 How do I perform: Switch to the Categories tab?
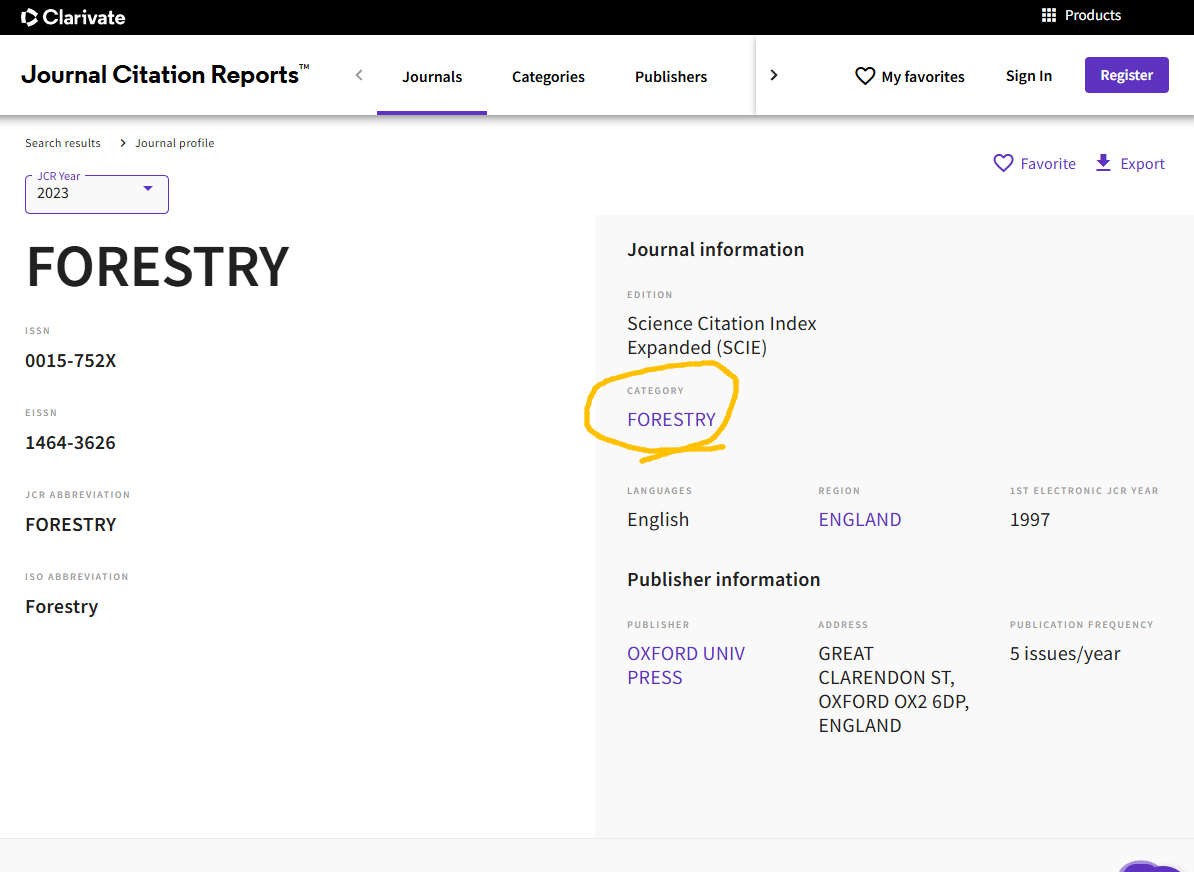click(548, 76)
